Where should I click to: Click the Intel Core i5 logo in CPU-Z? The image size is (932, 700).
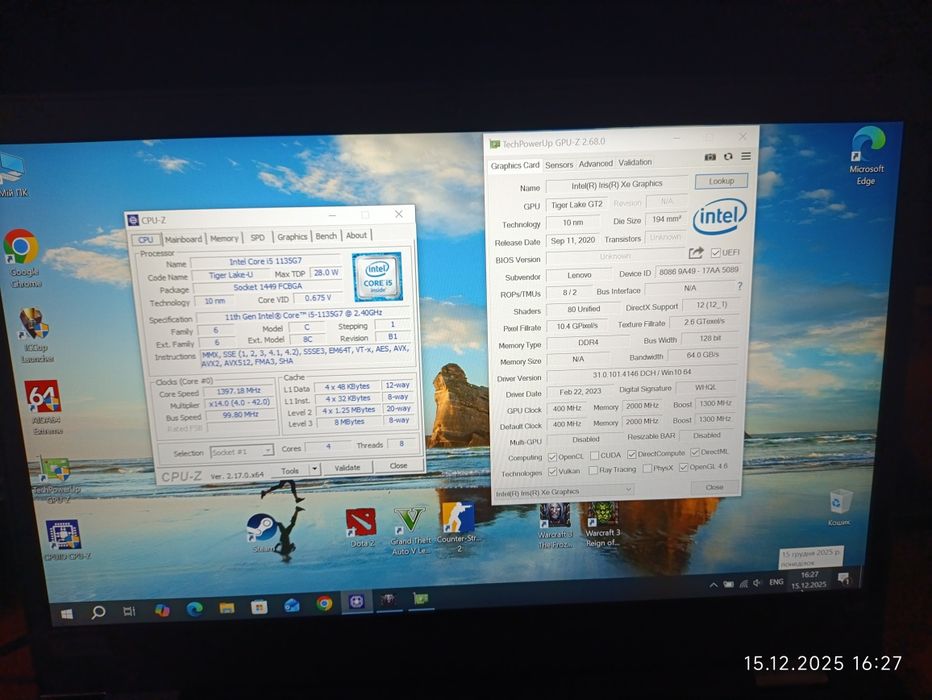pyautogui.click(x=377, y=276)
